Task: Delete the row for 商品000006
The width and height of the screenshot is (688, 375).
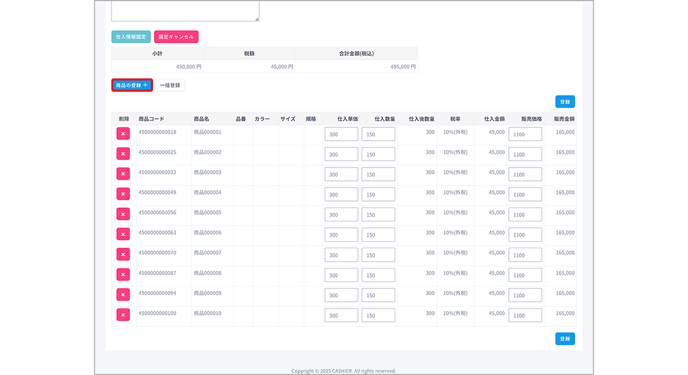Action: (123, 234)
